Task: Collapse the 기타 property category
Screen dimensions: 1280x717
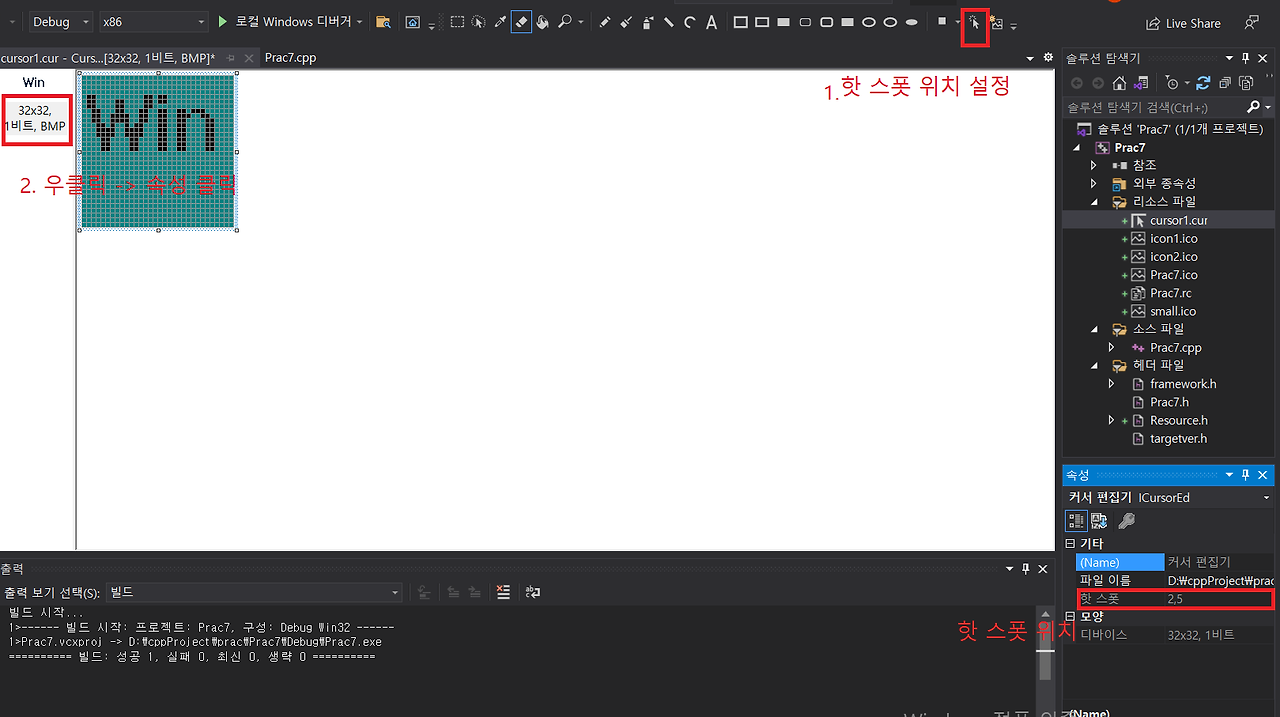Action: 1070,544
